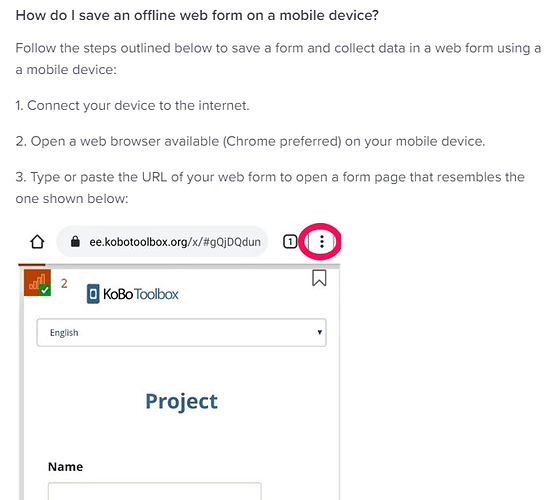Click the Name text input field

tap(154, 491)
